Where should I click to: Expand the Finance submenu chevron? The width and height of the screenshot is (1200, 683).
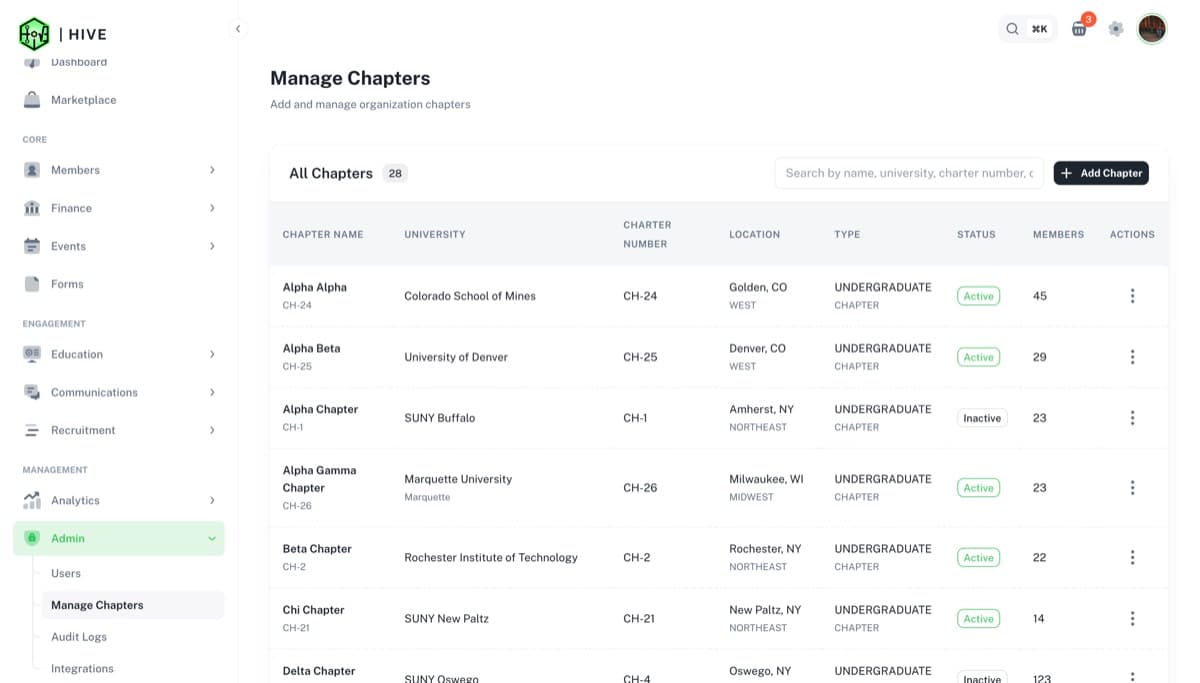pyautogui.click(x=212, y=208)
